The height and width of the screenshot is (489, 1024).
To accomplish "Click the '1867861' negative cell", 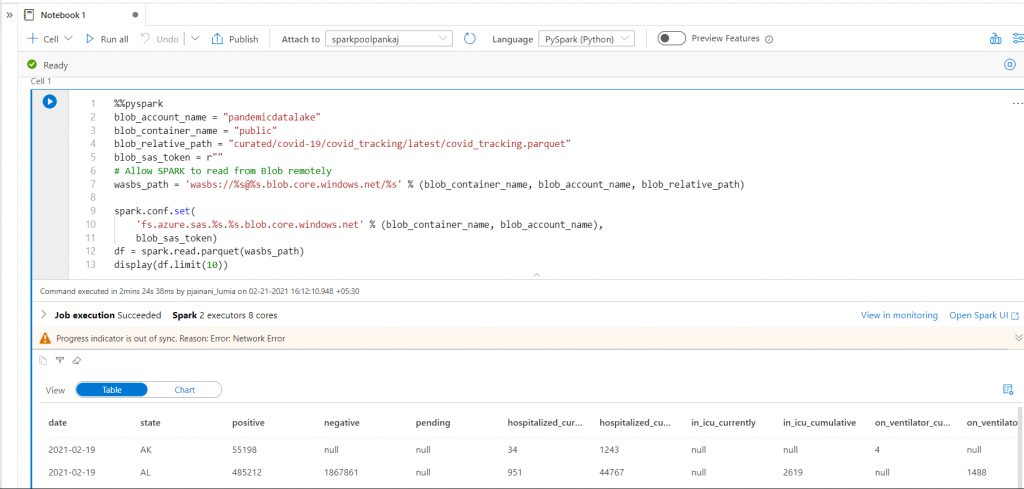I will click(341, 472).
